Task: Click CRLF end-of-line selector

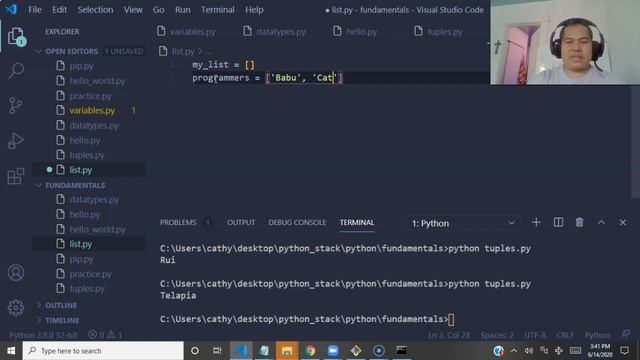Action: click(565, 335)
